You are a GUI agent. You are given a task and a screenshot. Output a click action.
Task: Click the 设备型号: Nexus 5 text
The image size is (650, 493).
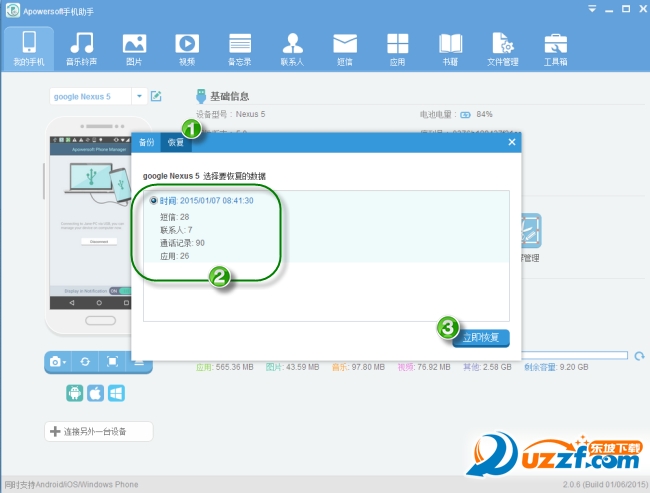230,114
